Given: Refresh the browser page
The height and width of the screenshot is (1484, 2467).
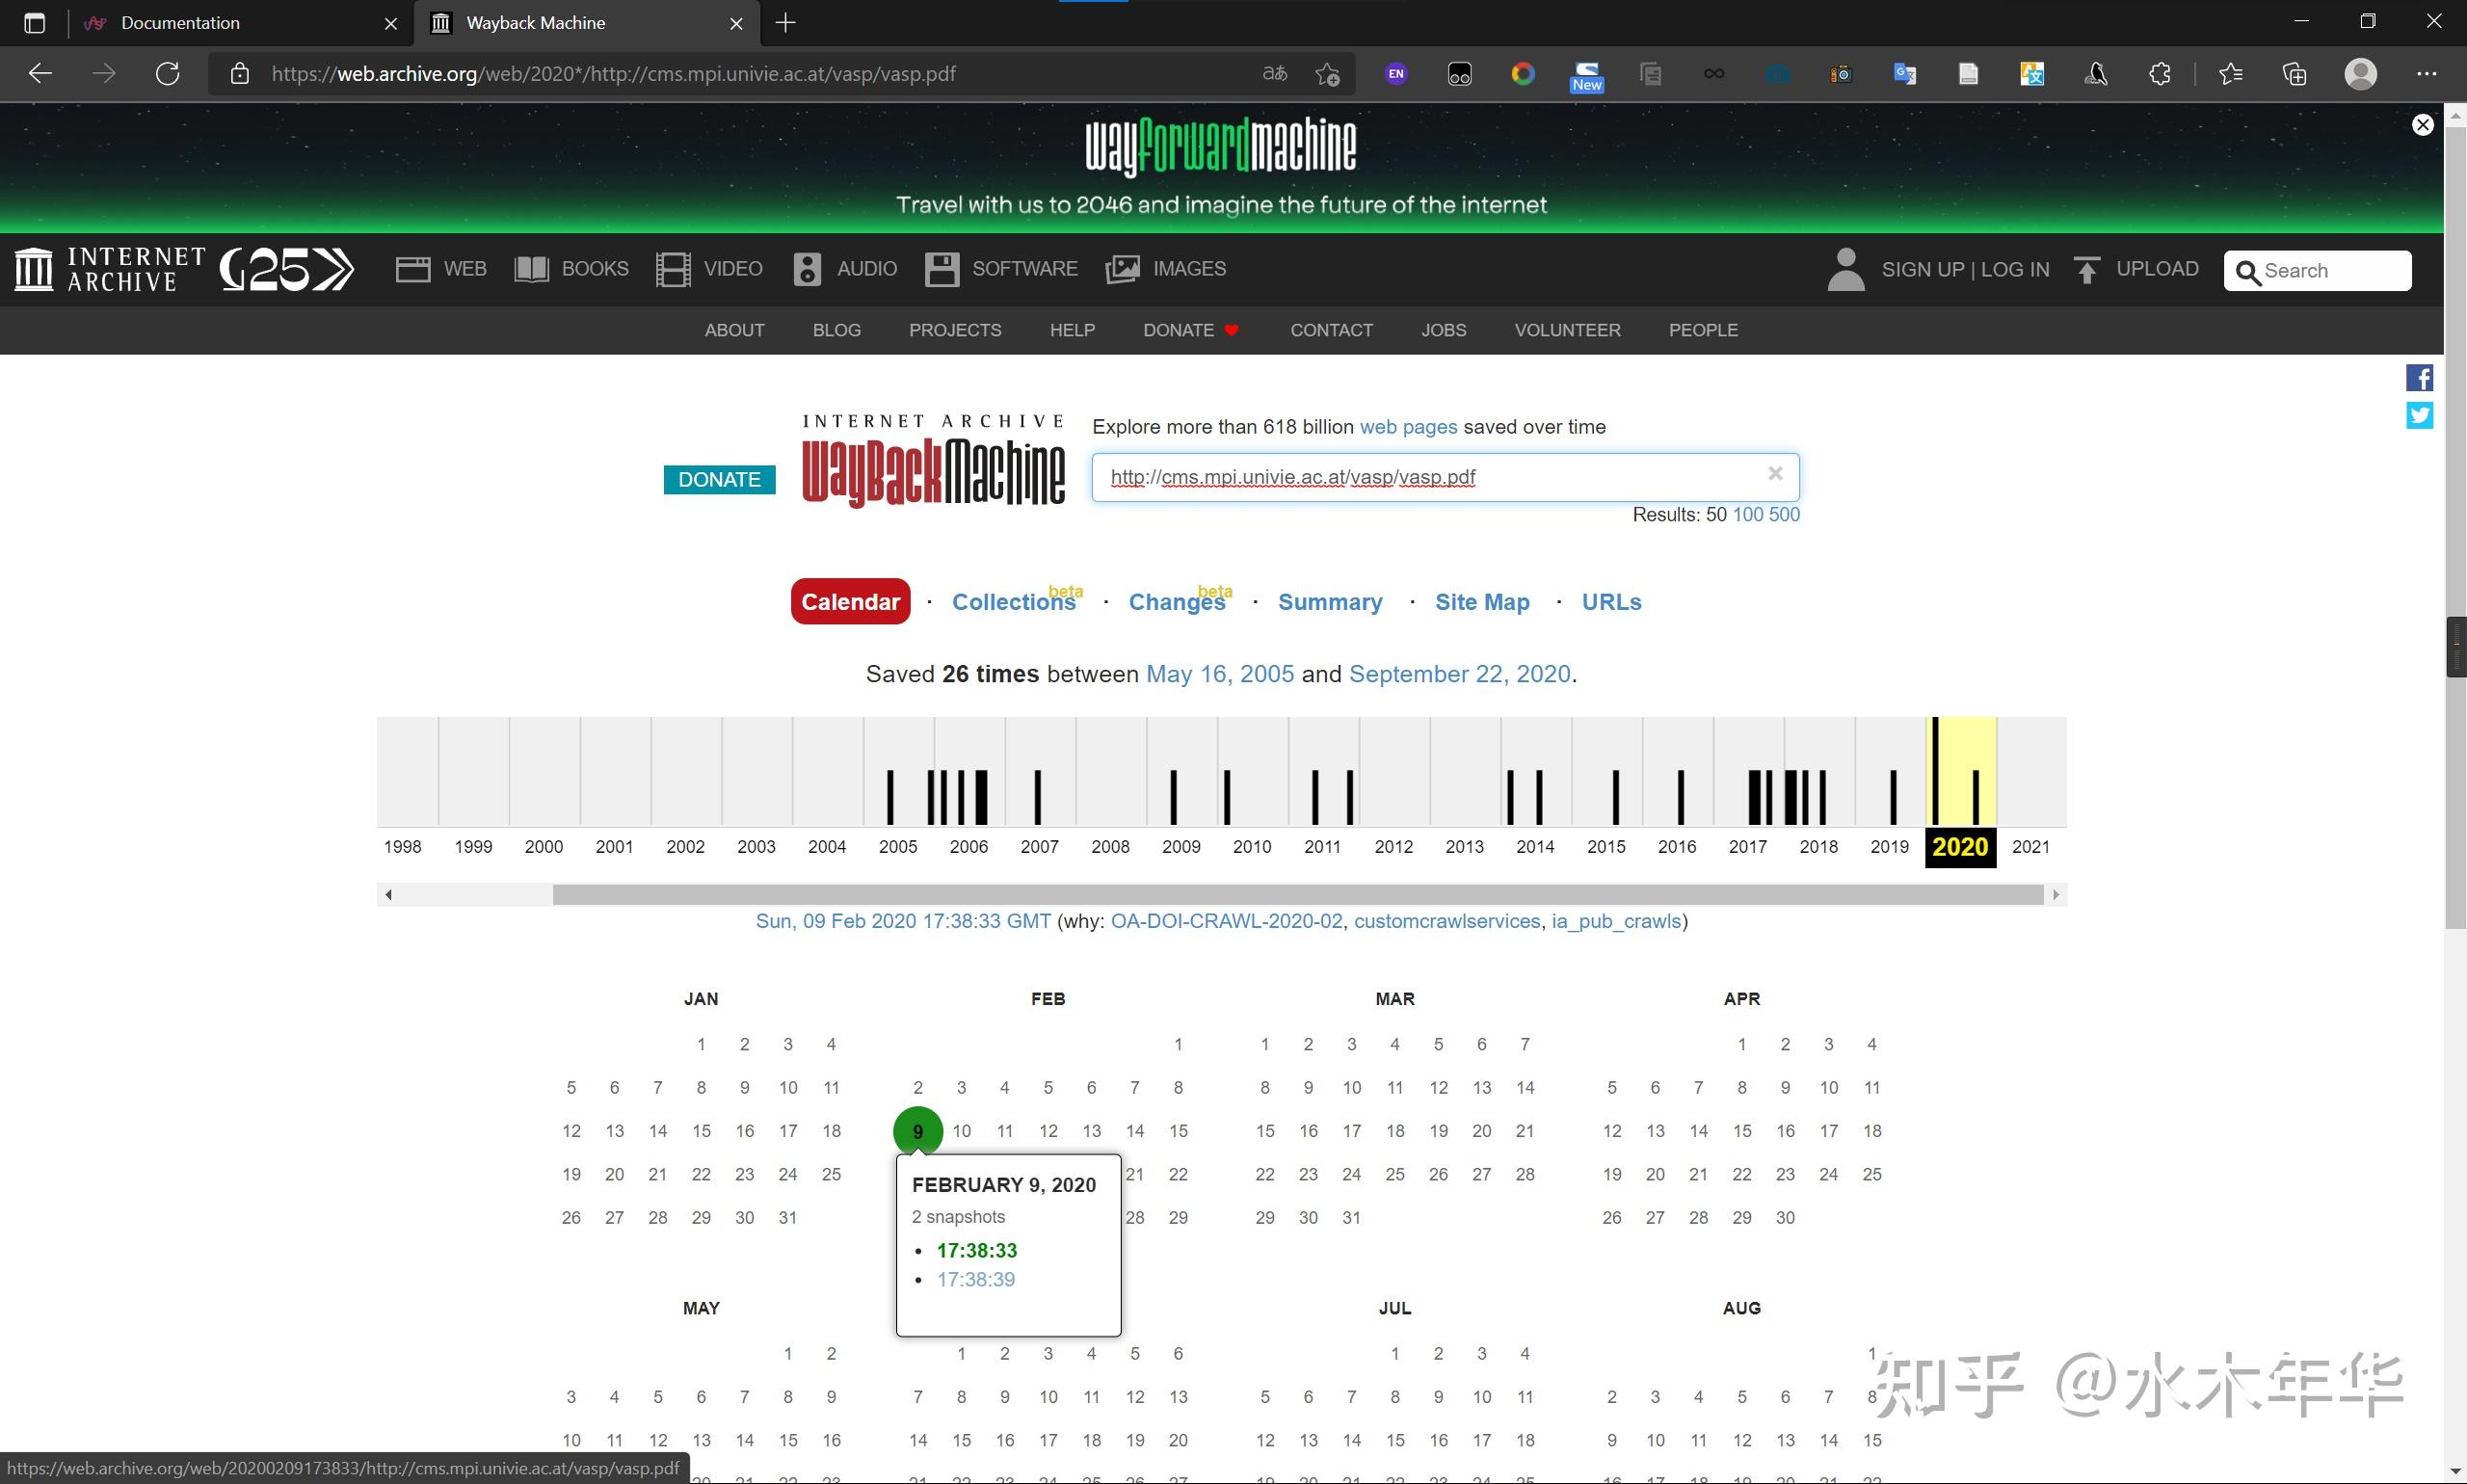Looking at the screenshot, I should (168, 74).
